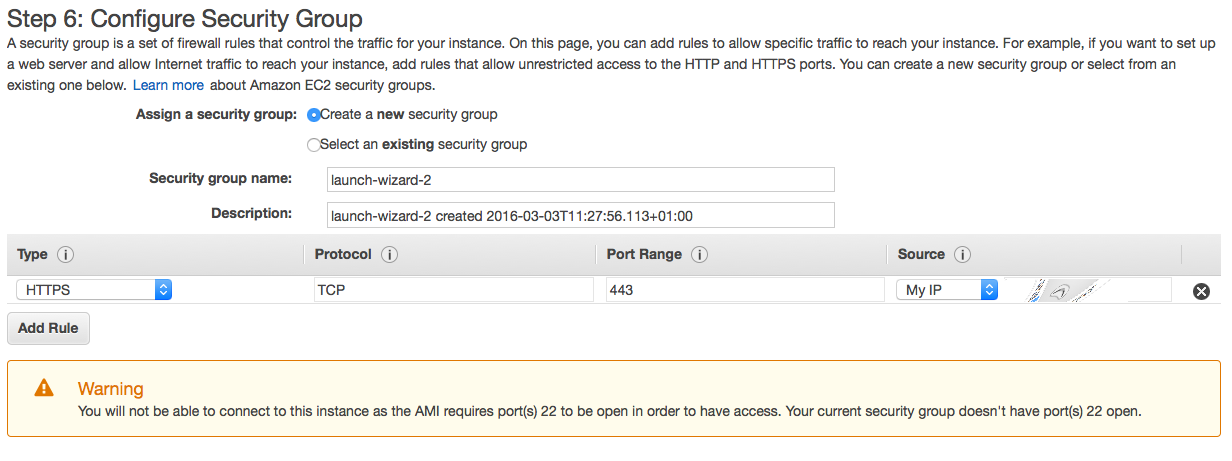Click the info icon beside Protocol
This screenshot has height=461, width=1232.
390,255
